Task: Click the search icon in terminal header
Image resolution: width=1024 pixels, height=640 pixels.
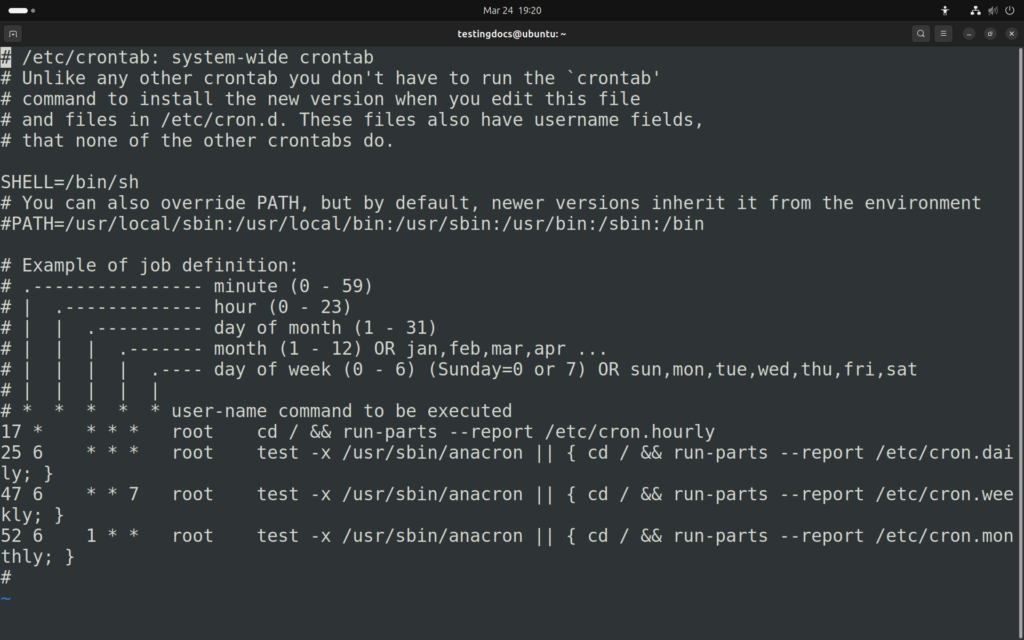Action: [x=920, y=34]
